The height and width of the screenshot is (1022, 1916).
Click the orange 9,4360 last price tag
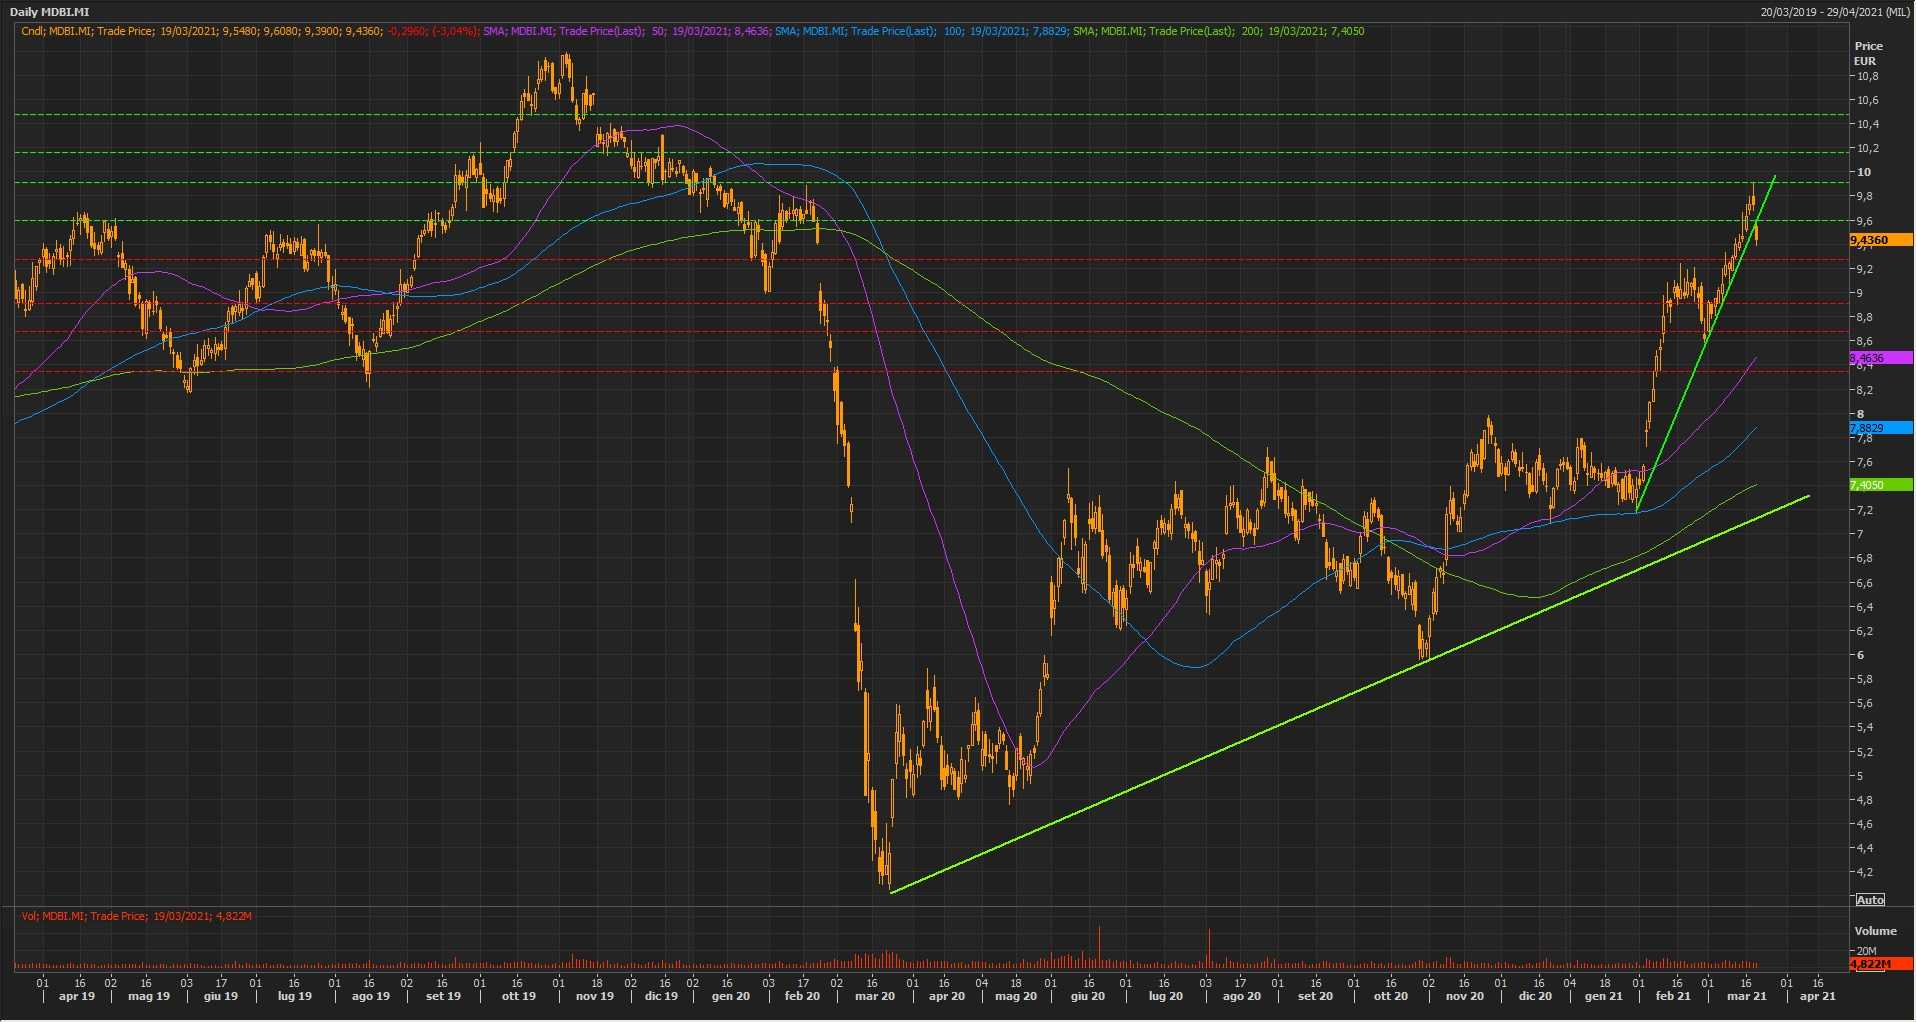[1880, 240]
